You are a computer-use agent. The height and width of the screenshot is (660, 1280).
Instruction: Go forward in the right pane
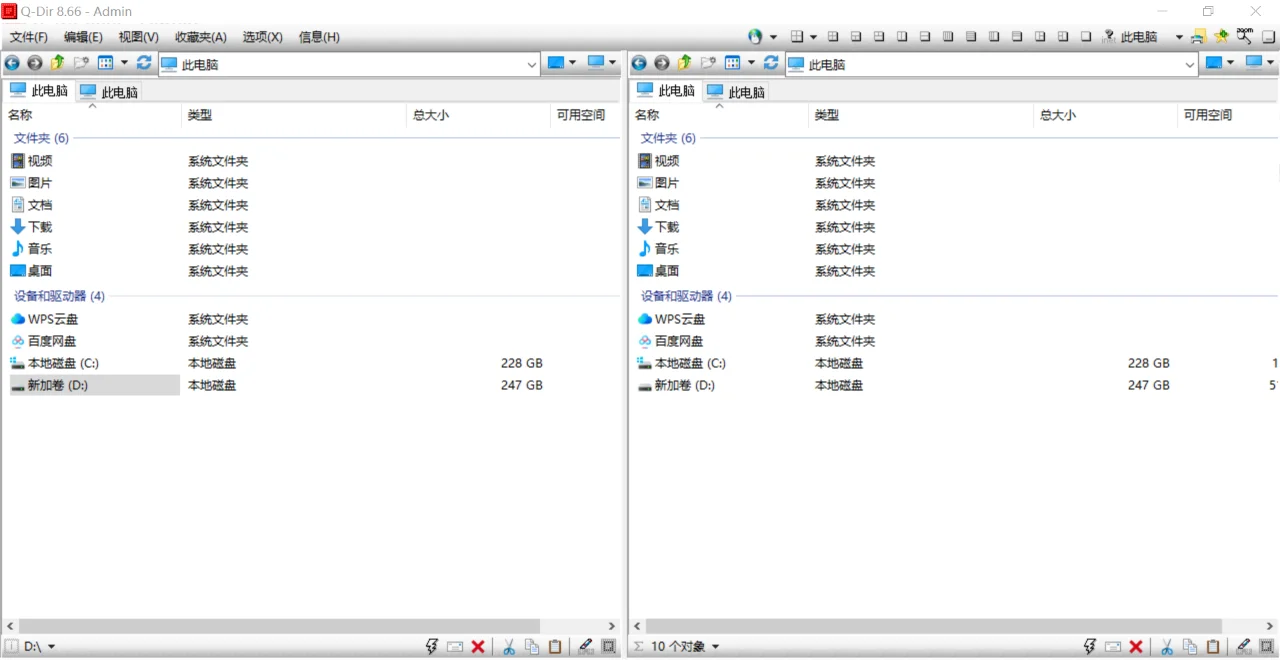click(662, 63)
